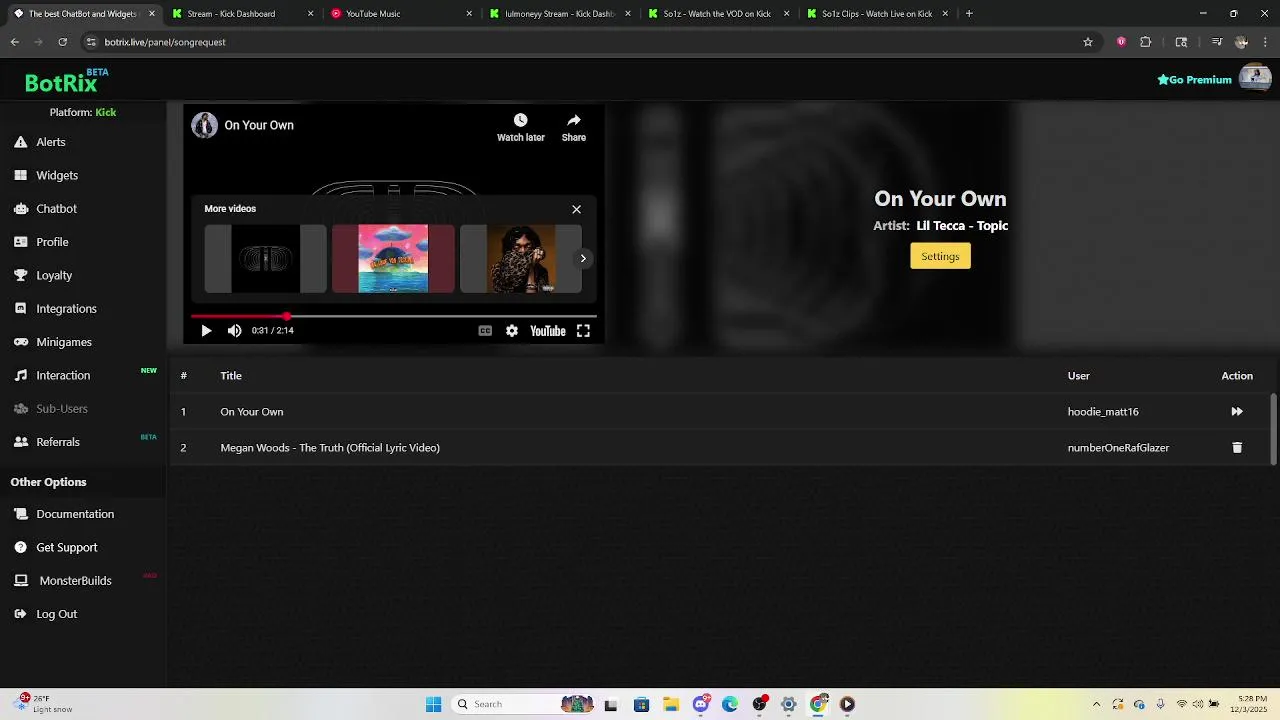The image size is (1280, 720).
Task: Skip the On Your Own song
Action: 1237,412
